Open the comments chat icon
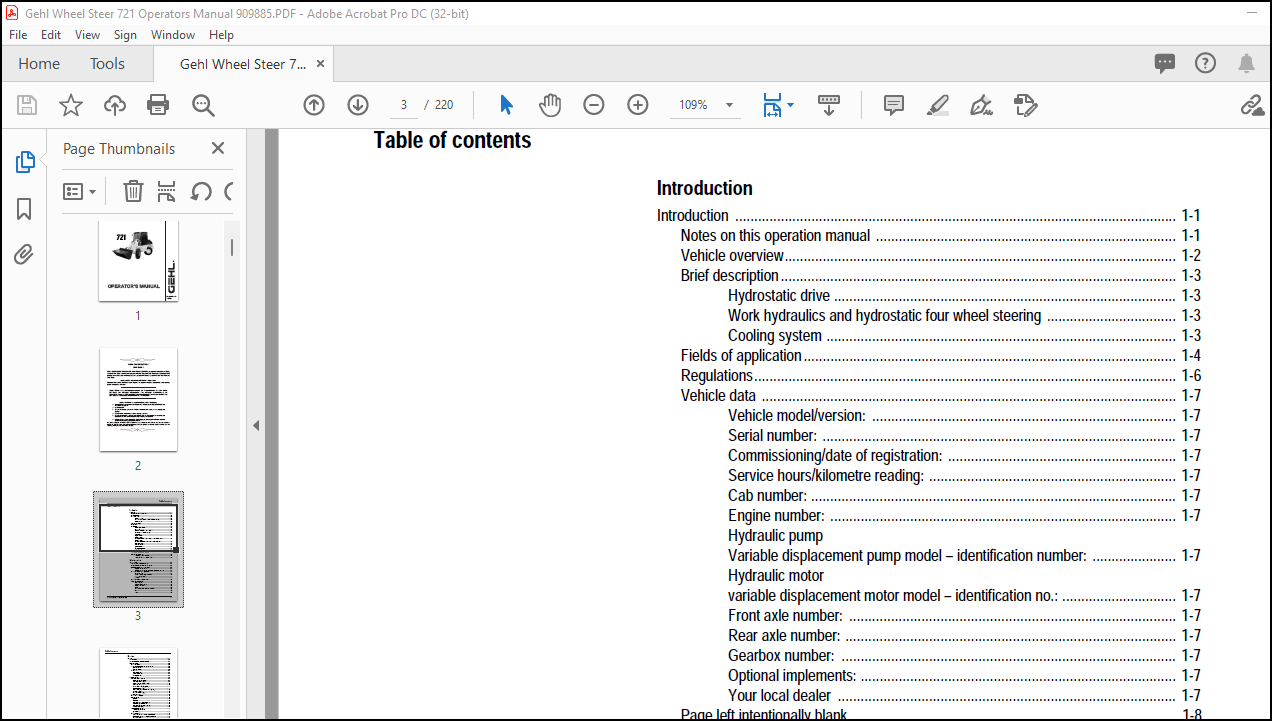 point(1165,64)
